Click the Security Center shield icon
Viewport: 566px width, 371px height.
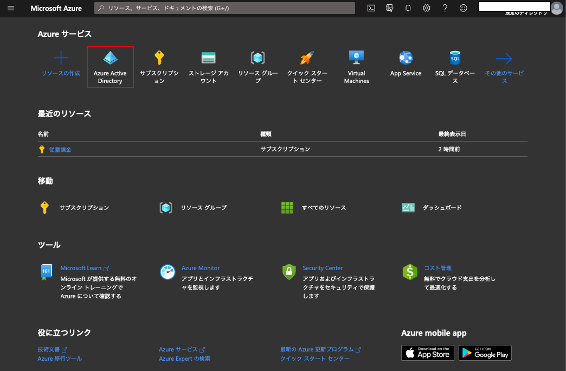click(289, 272)
